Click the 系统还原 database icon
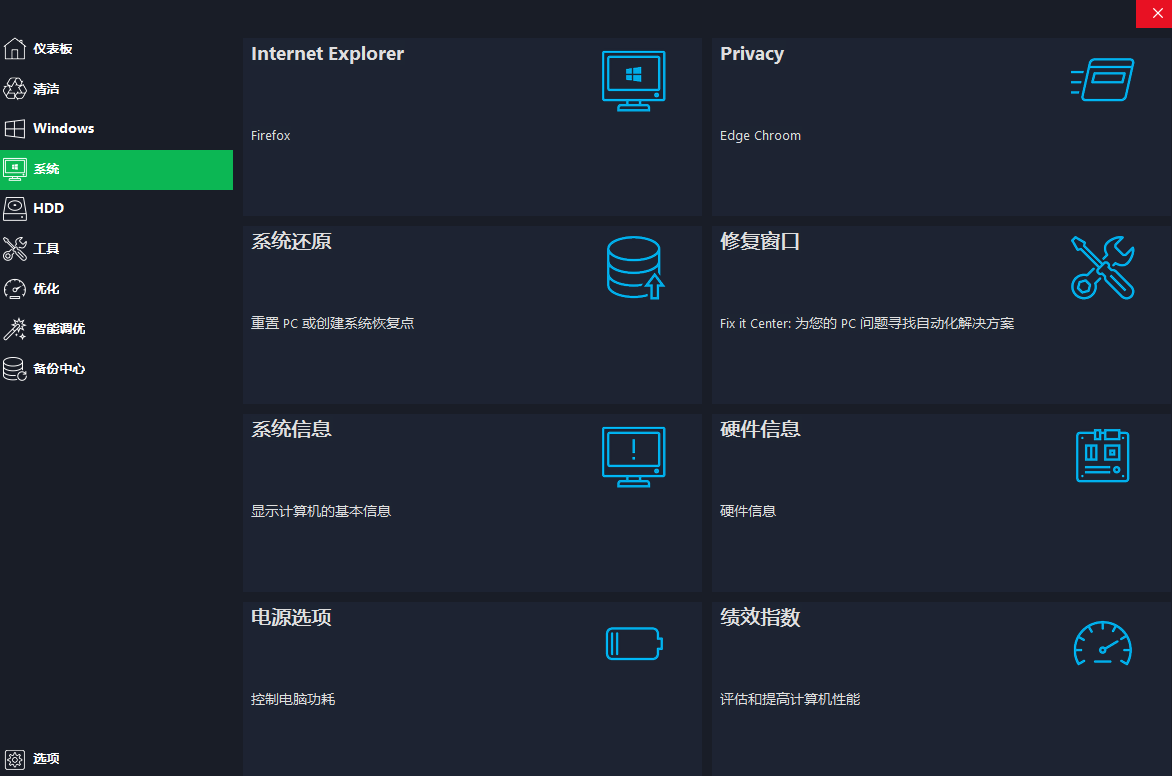The width and height of the screenshot is (1172, 776). [x=634, y=268]
